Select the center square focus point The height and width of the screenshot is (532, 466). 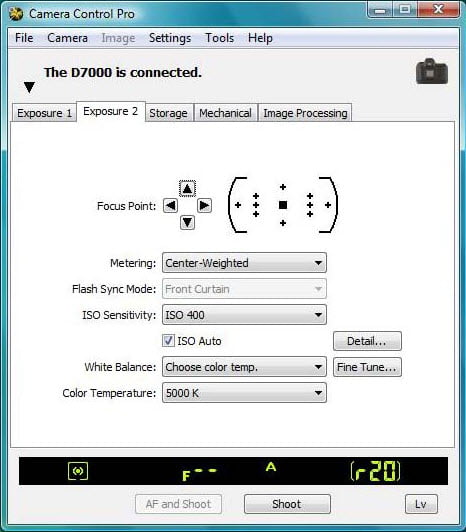click(283, 205)
